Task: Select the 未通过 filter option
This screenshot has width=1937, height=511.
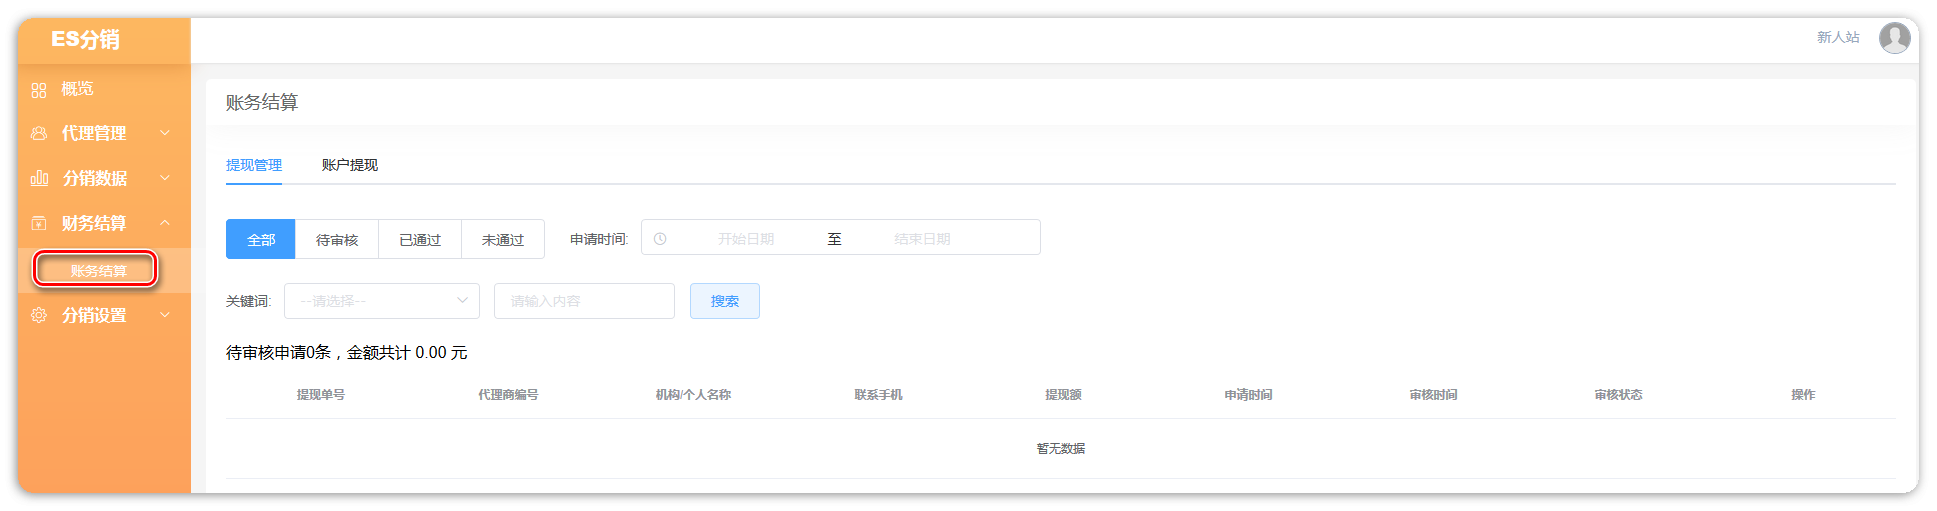Action: (x=503, y=240)
